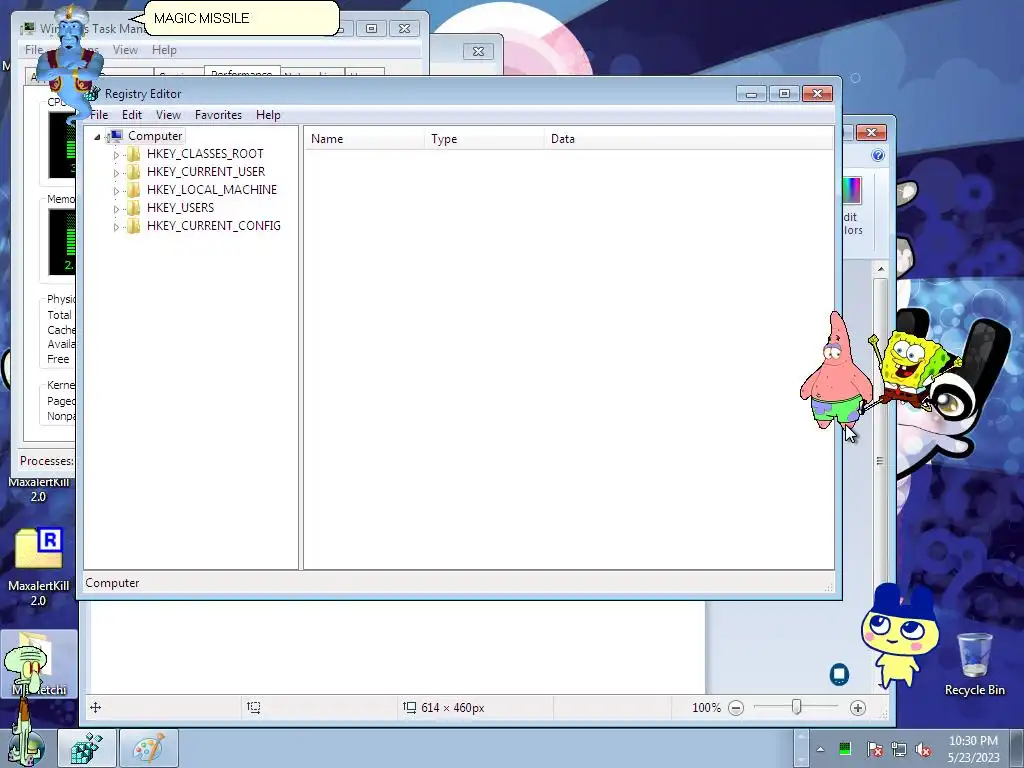The image size is (1024, 768).
Task: Expand the HKEY_CURRENT_USER key arrow
Action: [x=116, y=172]
